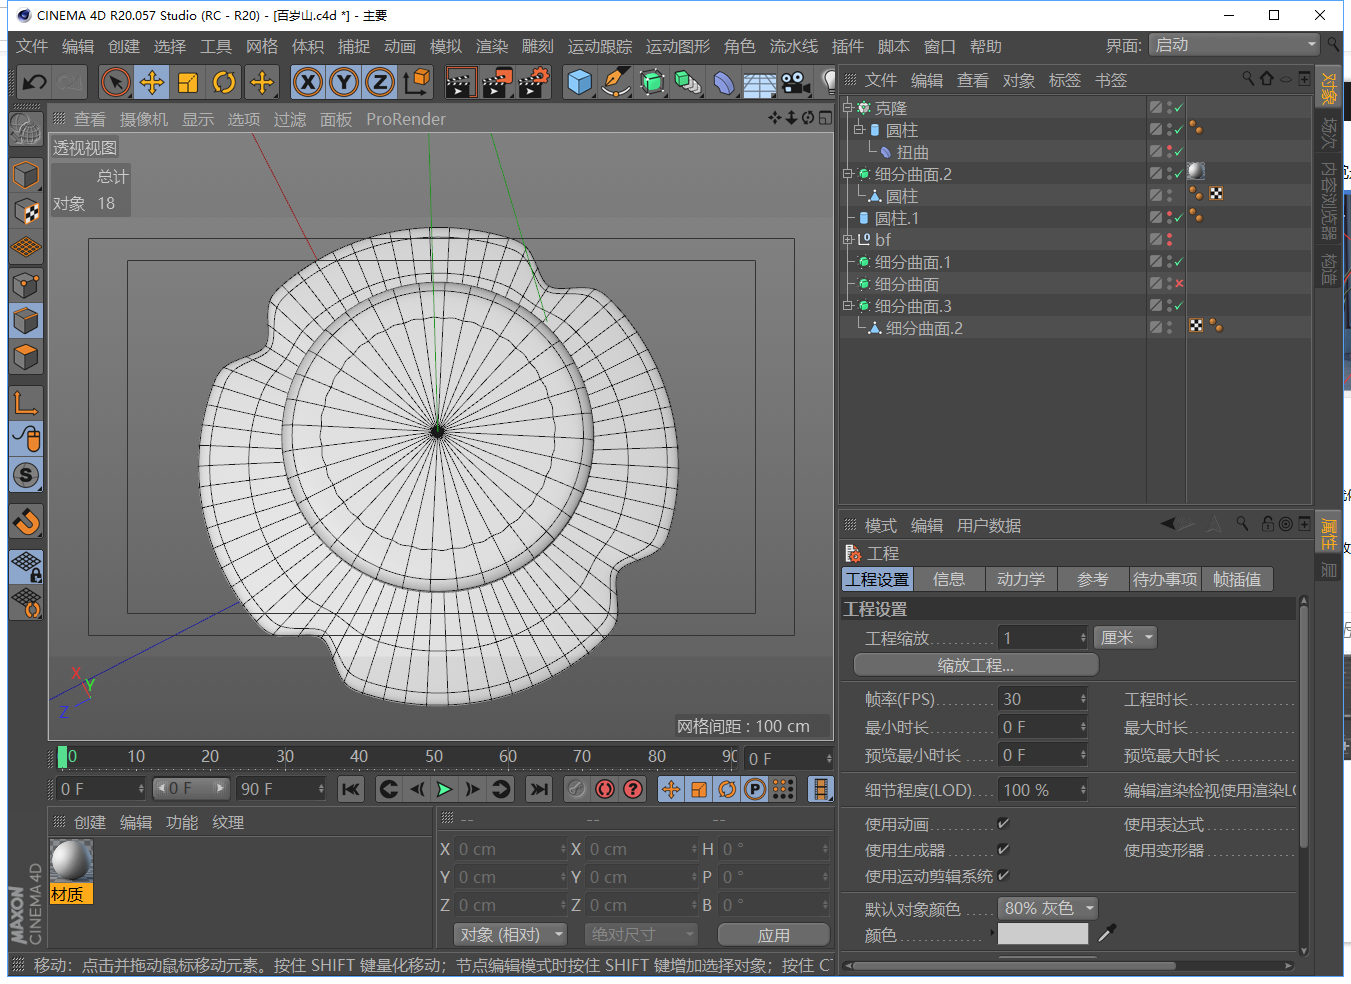Click the Subdivision Surface generator icon
This screenshot has height=984, width=1351.
[x=652, y=82]
